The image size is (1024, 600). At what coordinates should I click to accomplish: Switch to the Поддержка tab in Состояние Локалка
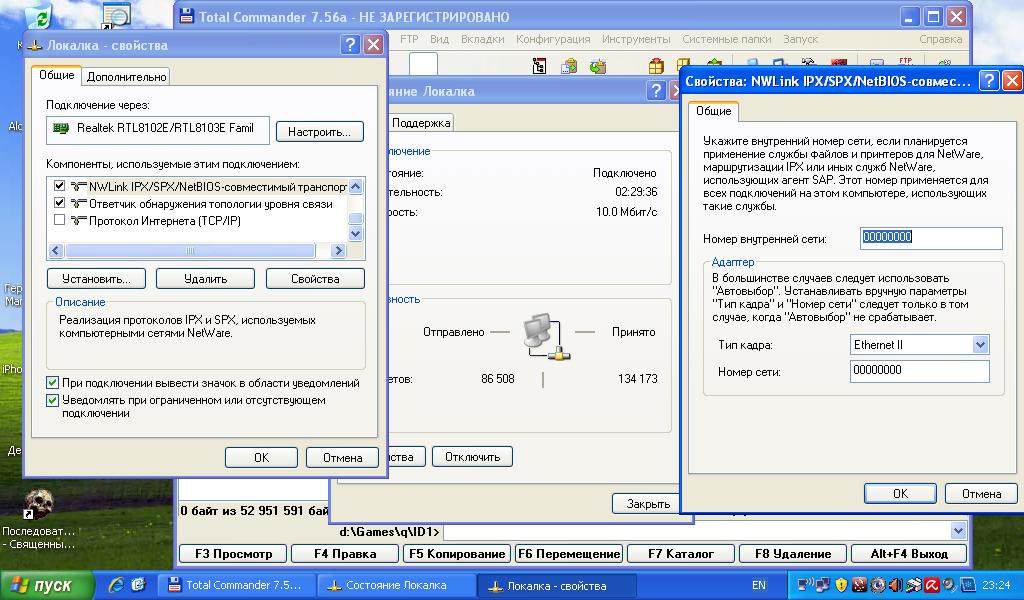click(x=421, y=123)
